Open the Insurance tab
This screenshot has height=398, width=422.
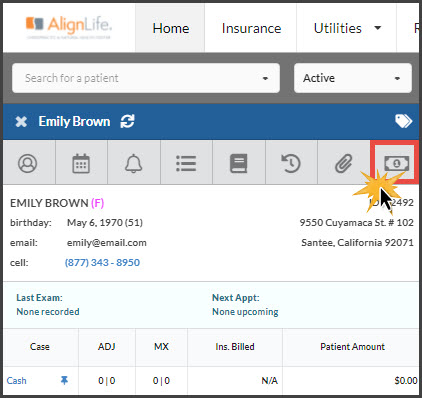251,28
